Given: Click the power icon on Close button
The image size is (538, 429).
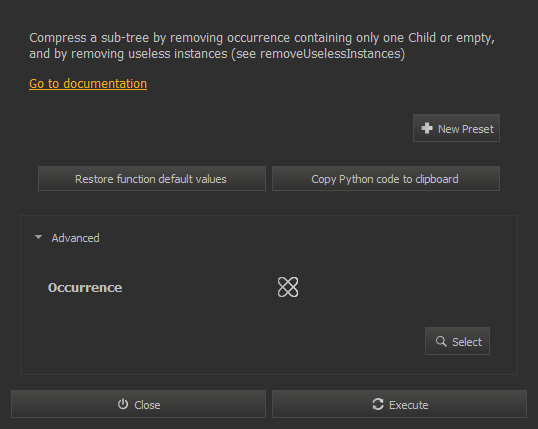Looking at the screenshot, I should coord(123,404).
